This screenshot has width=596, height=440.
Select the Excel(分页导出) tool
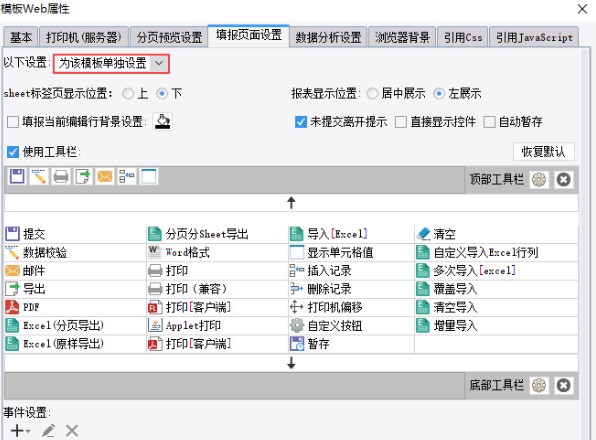75,325
